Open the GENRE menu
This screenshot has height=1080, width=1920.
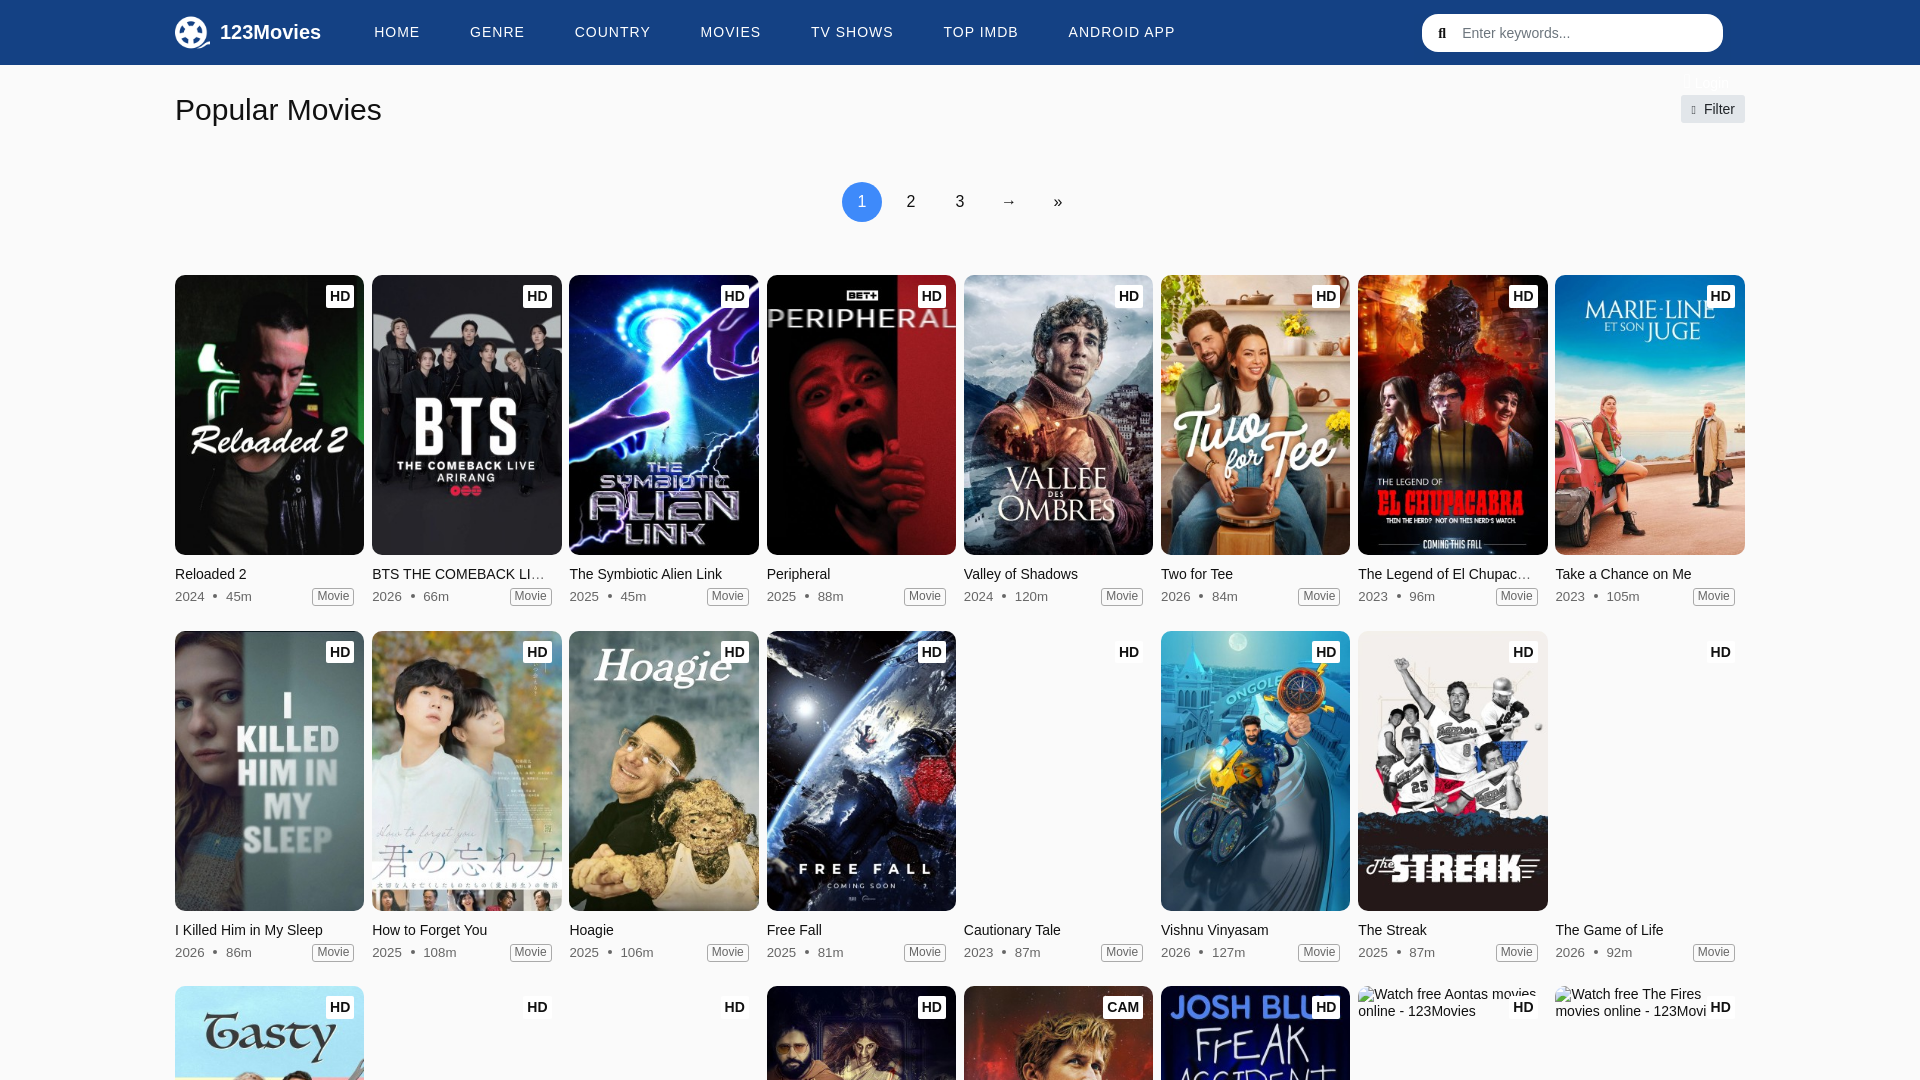pos(497,32)
